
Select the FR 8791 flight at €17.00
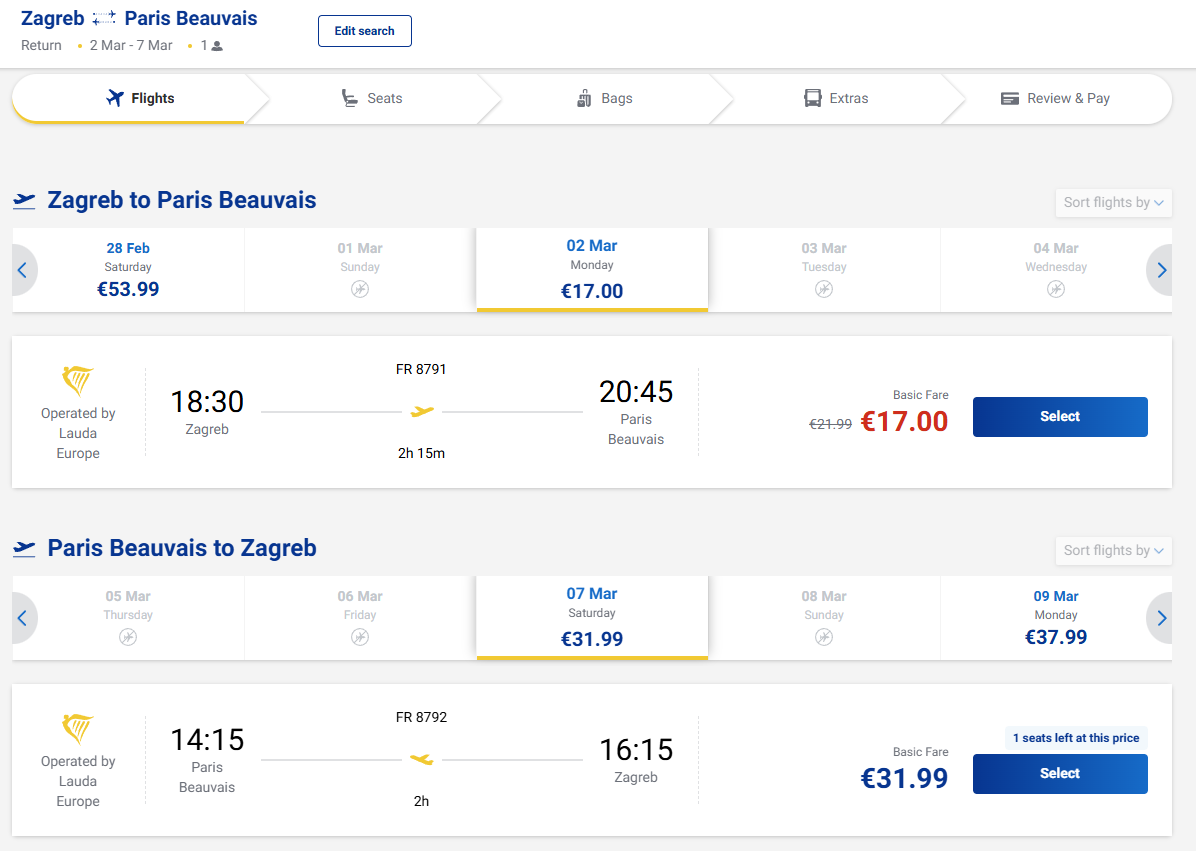coord(1060,417)
